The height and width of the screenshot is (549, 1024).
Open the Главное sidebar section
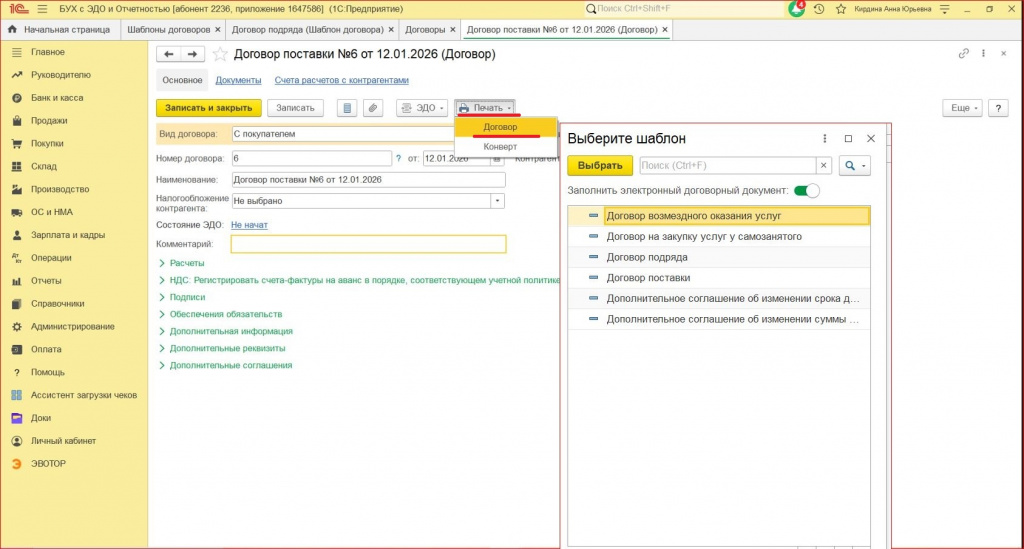(x=48, y=52)
